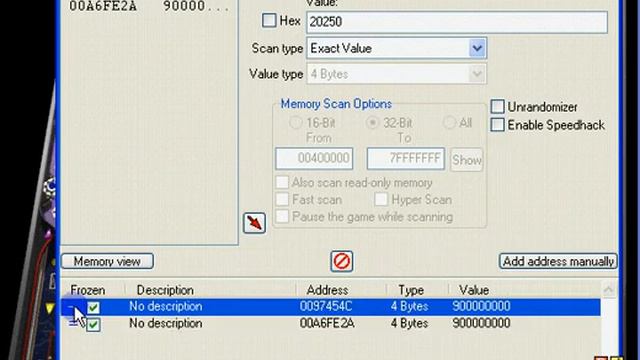This screenshot has height=360, width=640.
Task: Toggle Pause the game while scanning
Action: tap(282, 216)
